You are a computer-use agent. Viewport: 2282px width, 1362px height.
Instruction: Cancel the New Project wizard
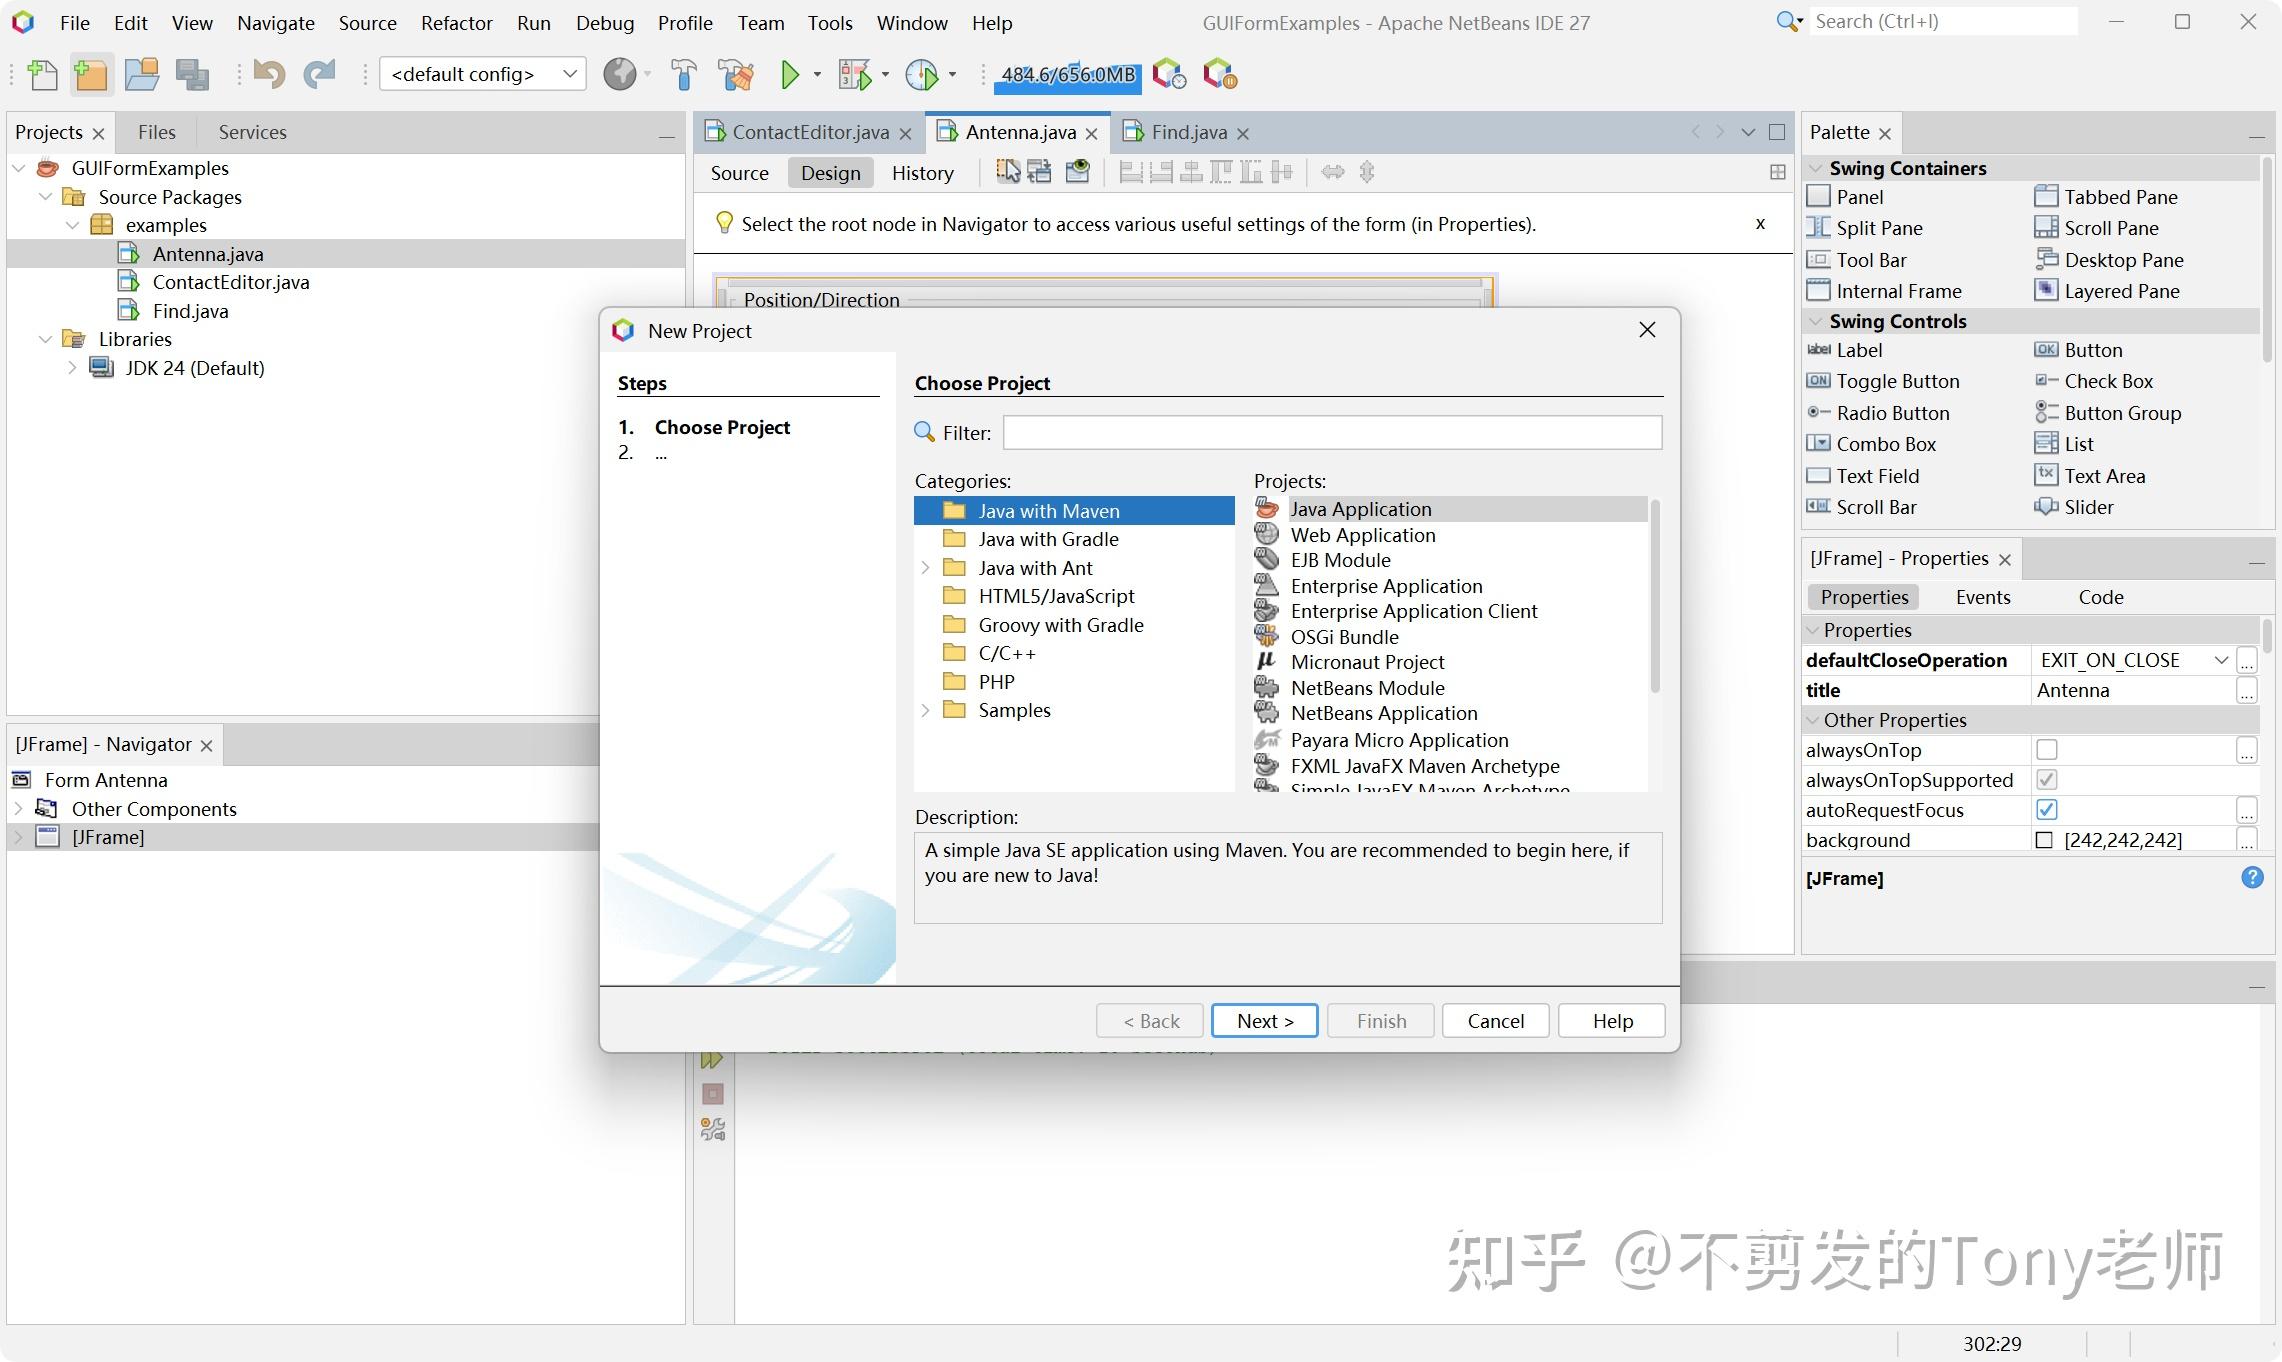coord(1495,1020)
